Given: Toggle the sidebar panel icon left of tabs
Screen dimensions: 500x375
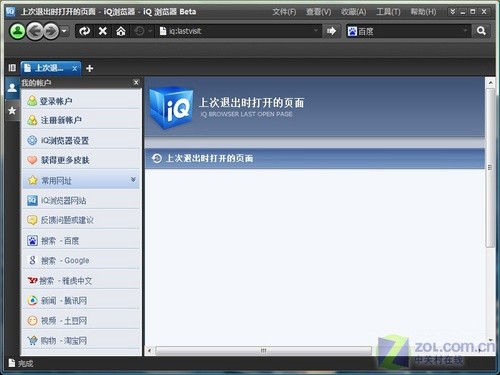Looking at the screenshot, I should pos(12,68).
